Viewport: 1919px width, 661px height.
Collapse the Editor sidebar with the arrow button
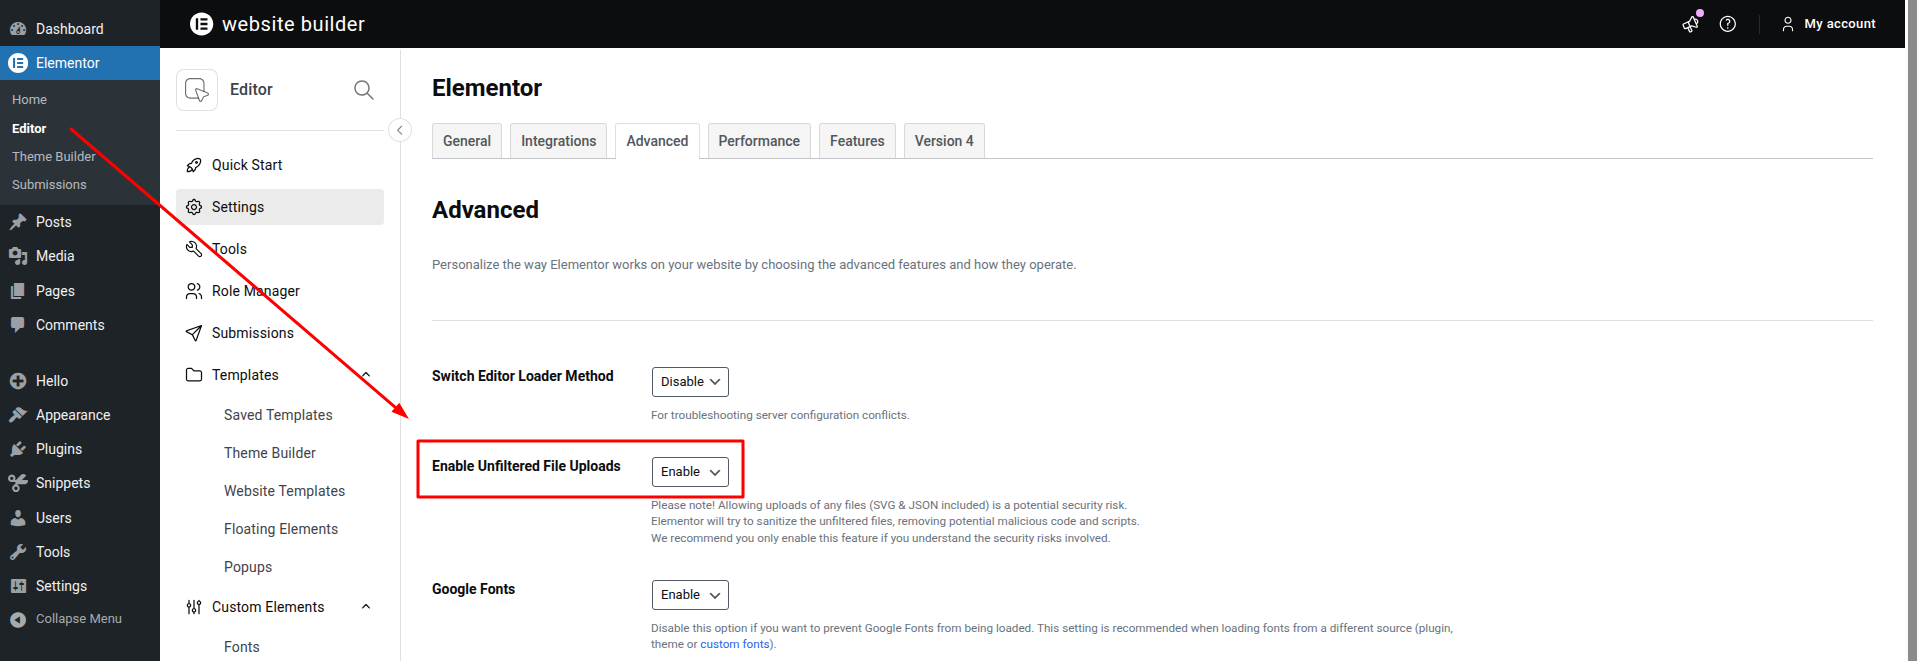click(400, 130)
